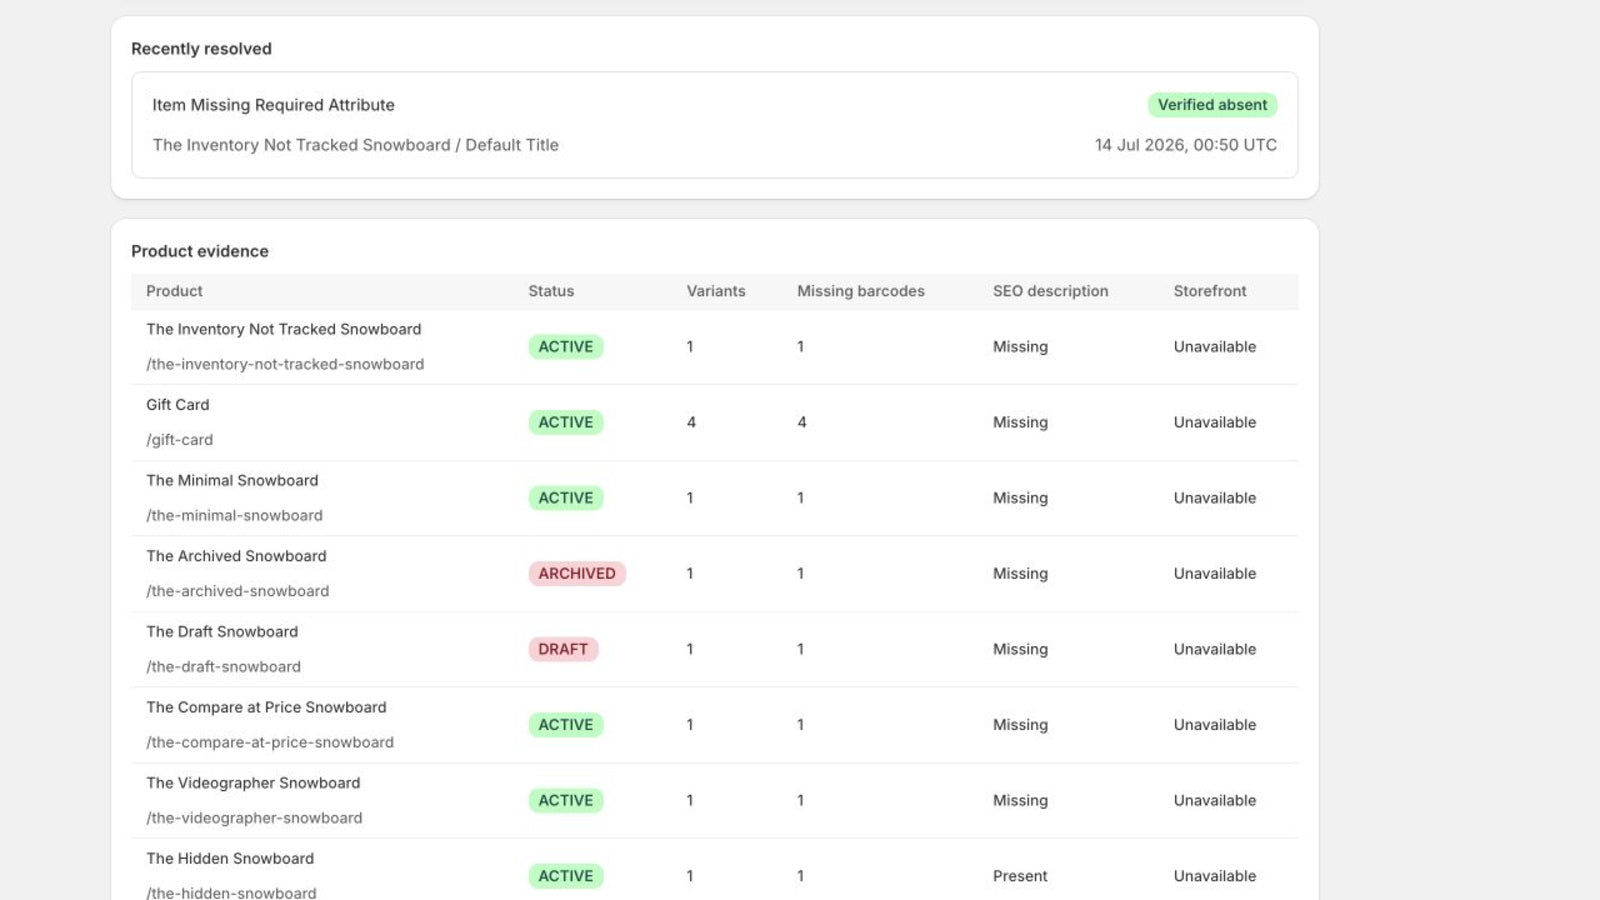Select Gift Card variants count 4
The image size is (1600, 900).
pyautogui.click(x=691, y=422)
